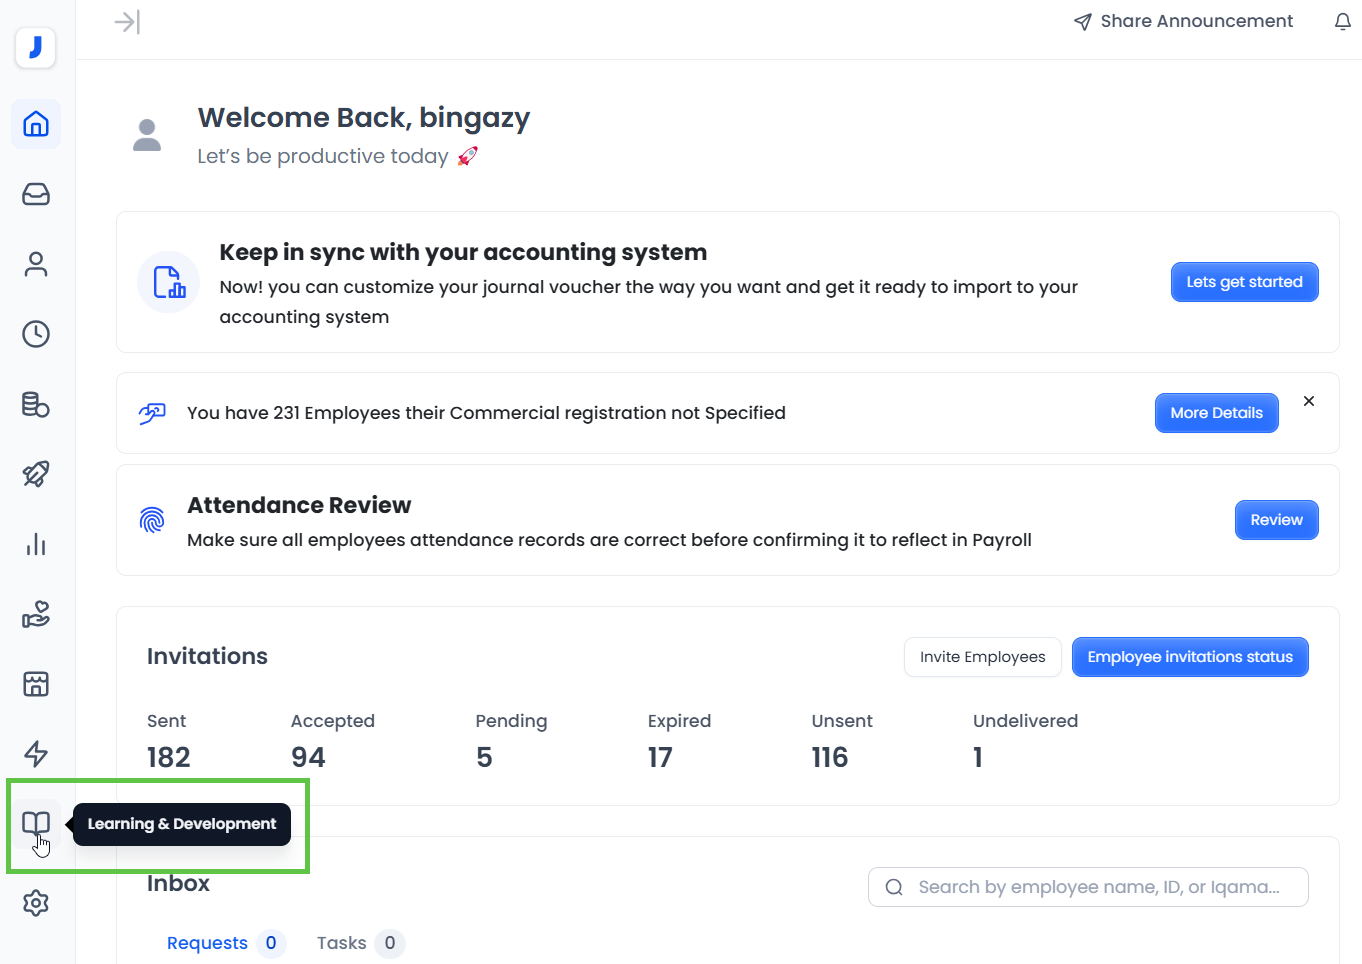Click the employee search input field
Screen dimensions: 1362x964
tap(1098, 887)
